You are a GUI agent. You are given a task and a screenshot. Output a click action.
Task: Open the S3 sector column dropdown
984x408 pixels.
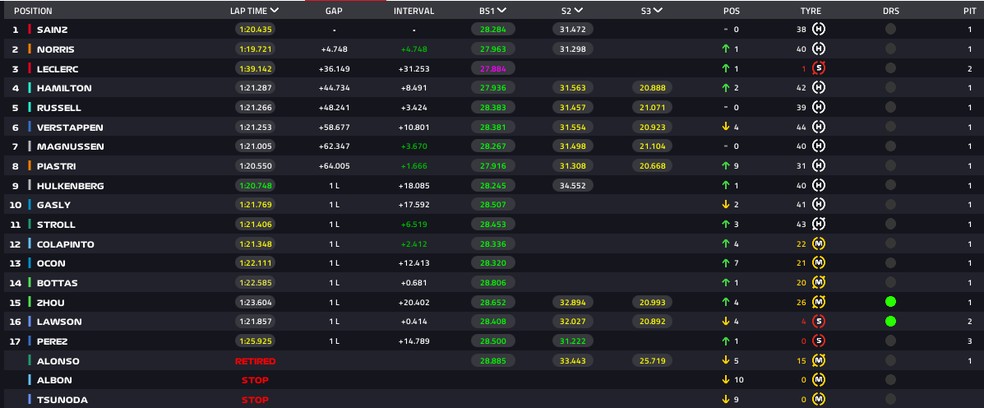click(658, 11)
